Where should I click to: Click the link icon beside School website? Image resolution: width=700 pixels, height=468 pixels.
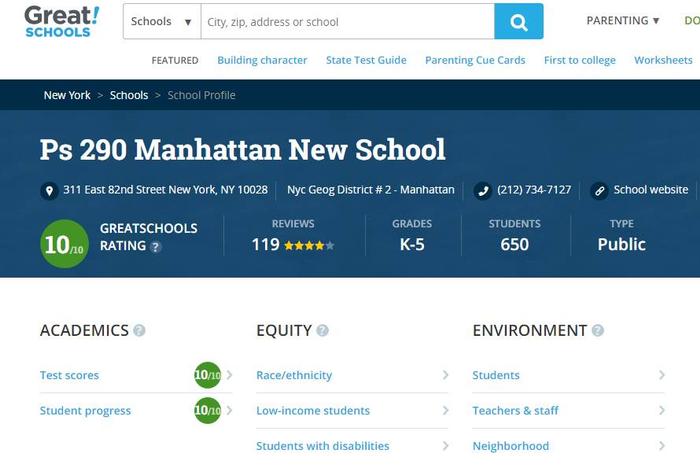tap(599, 191)
